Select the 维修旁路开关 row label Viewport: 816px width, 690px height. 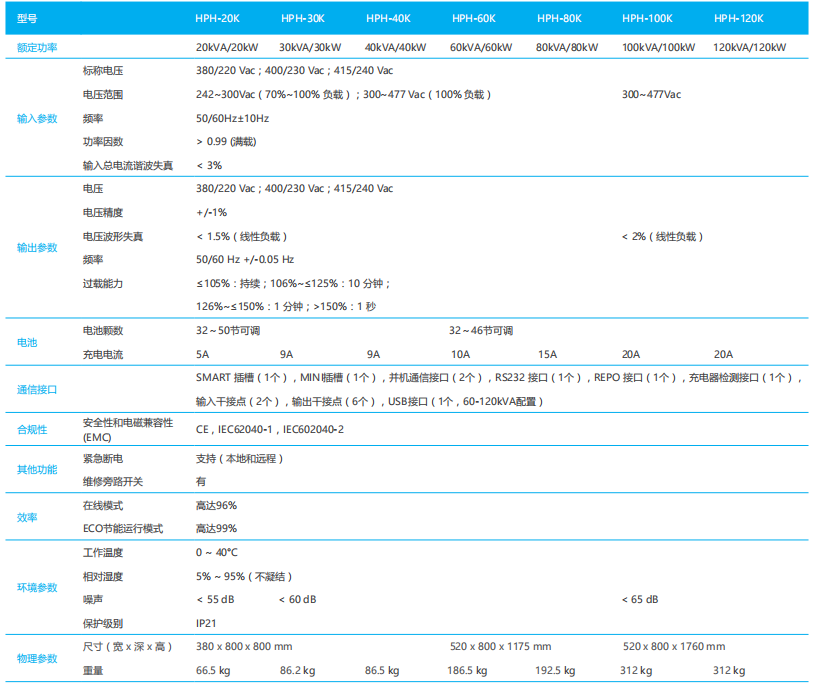click(x=113, y=482)
